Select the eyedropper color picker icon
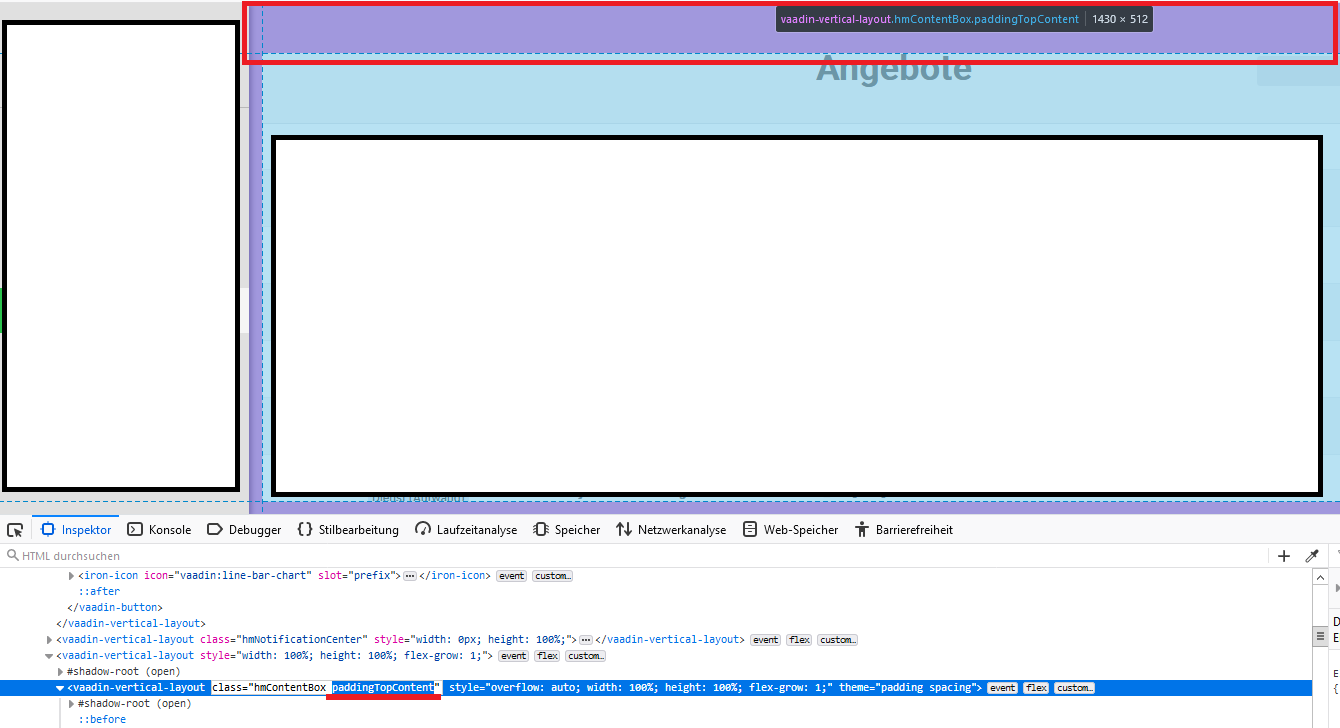The height and width of the screenshot is (728, 1340). point(1312,556)
